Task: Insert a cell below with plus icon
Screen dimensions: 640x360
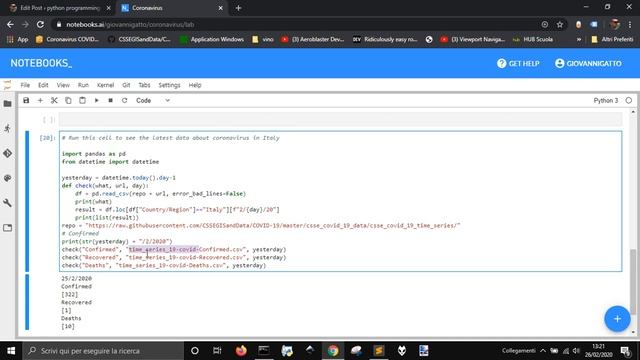Action: 40,100
